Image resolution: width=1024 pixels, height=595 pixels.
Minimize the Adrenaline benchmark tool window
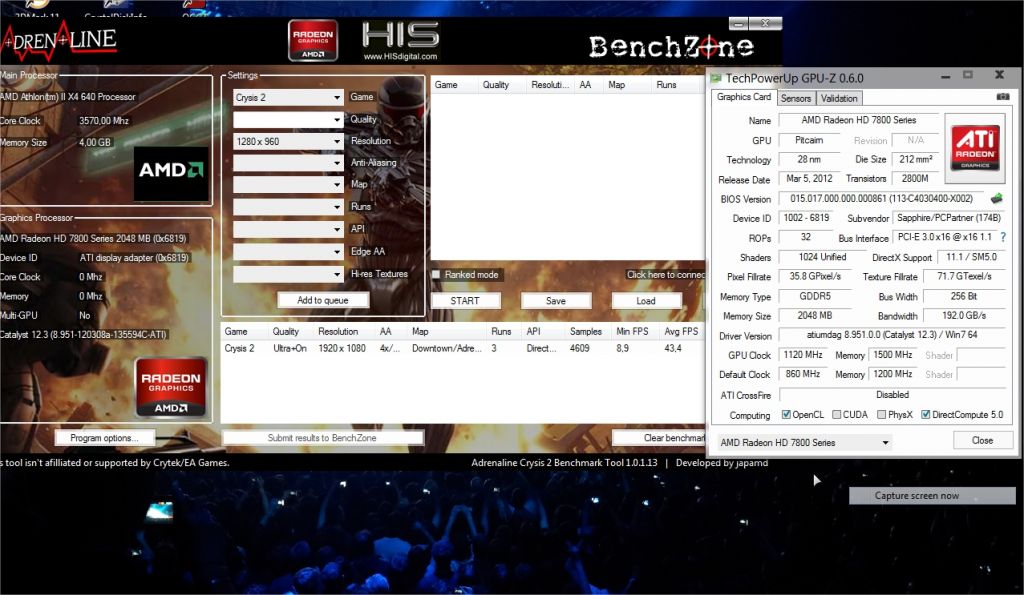pos(739,24)
